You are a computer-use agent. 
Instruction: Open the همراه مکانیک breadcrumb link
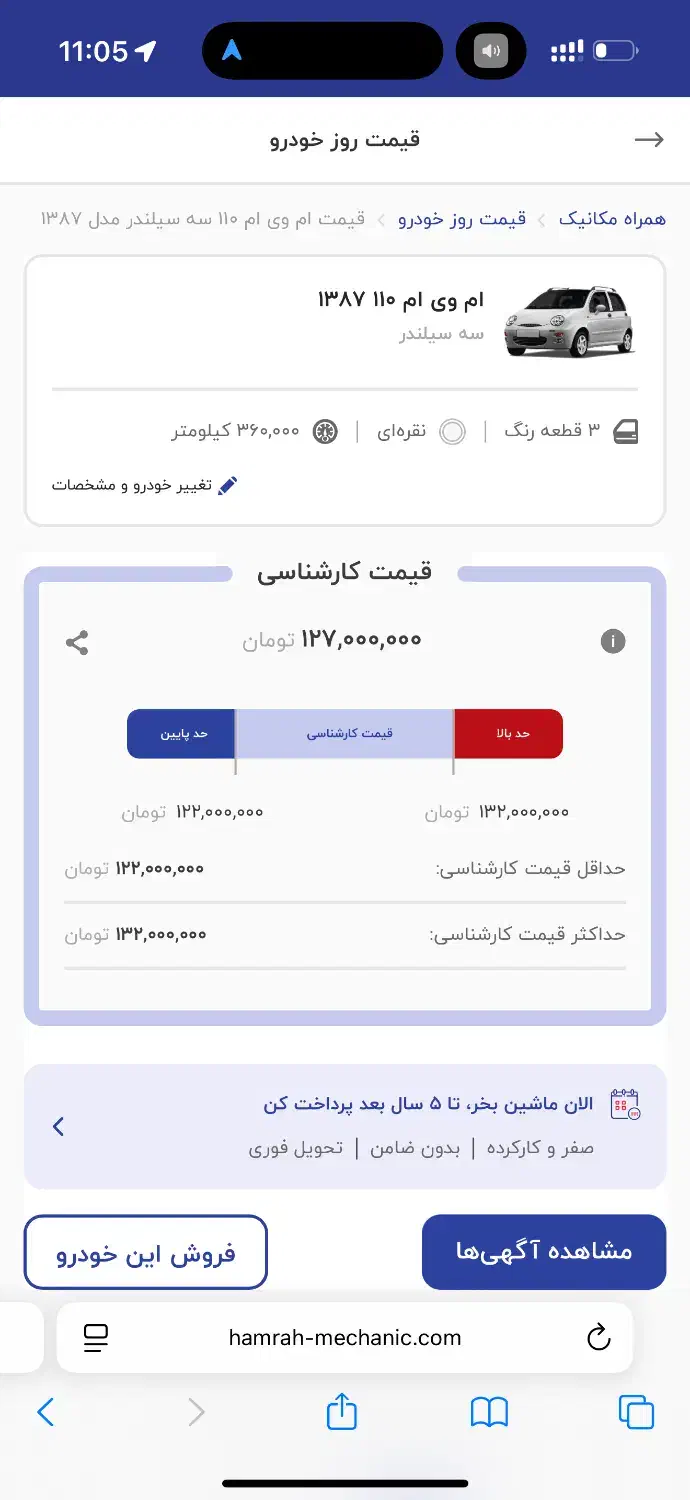point(611,219)
